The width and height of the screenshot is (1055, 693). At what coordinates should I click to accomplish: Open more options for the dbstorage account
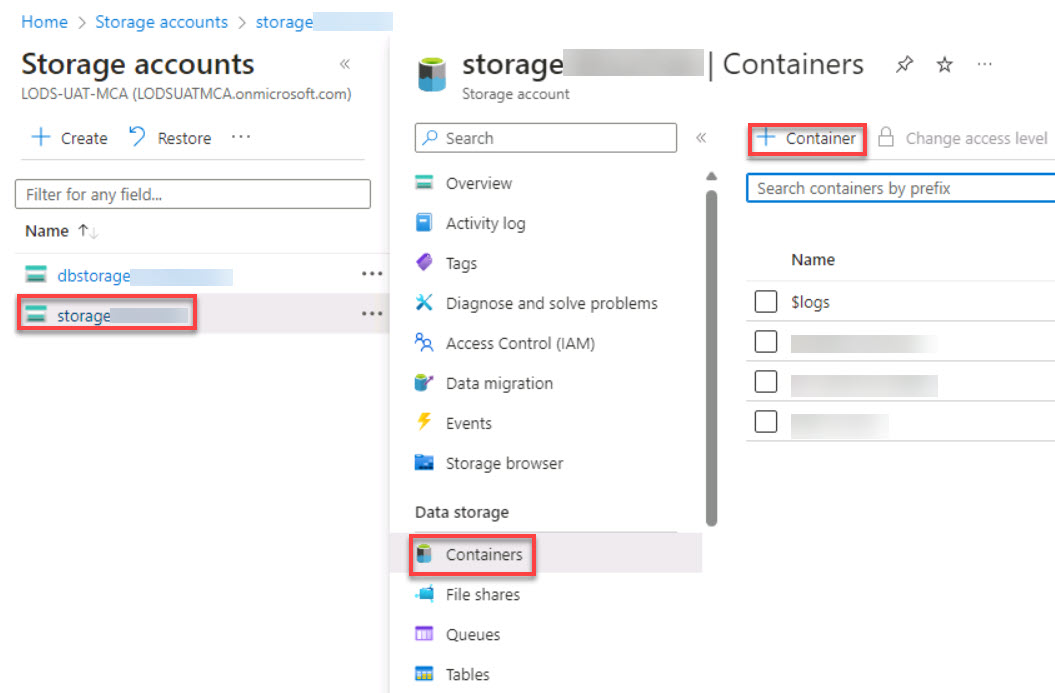click(372, 273)
